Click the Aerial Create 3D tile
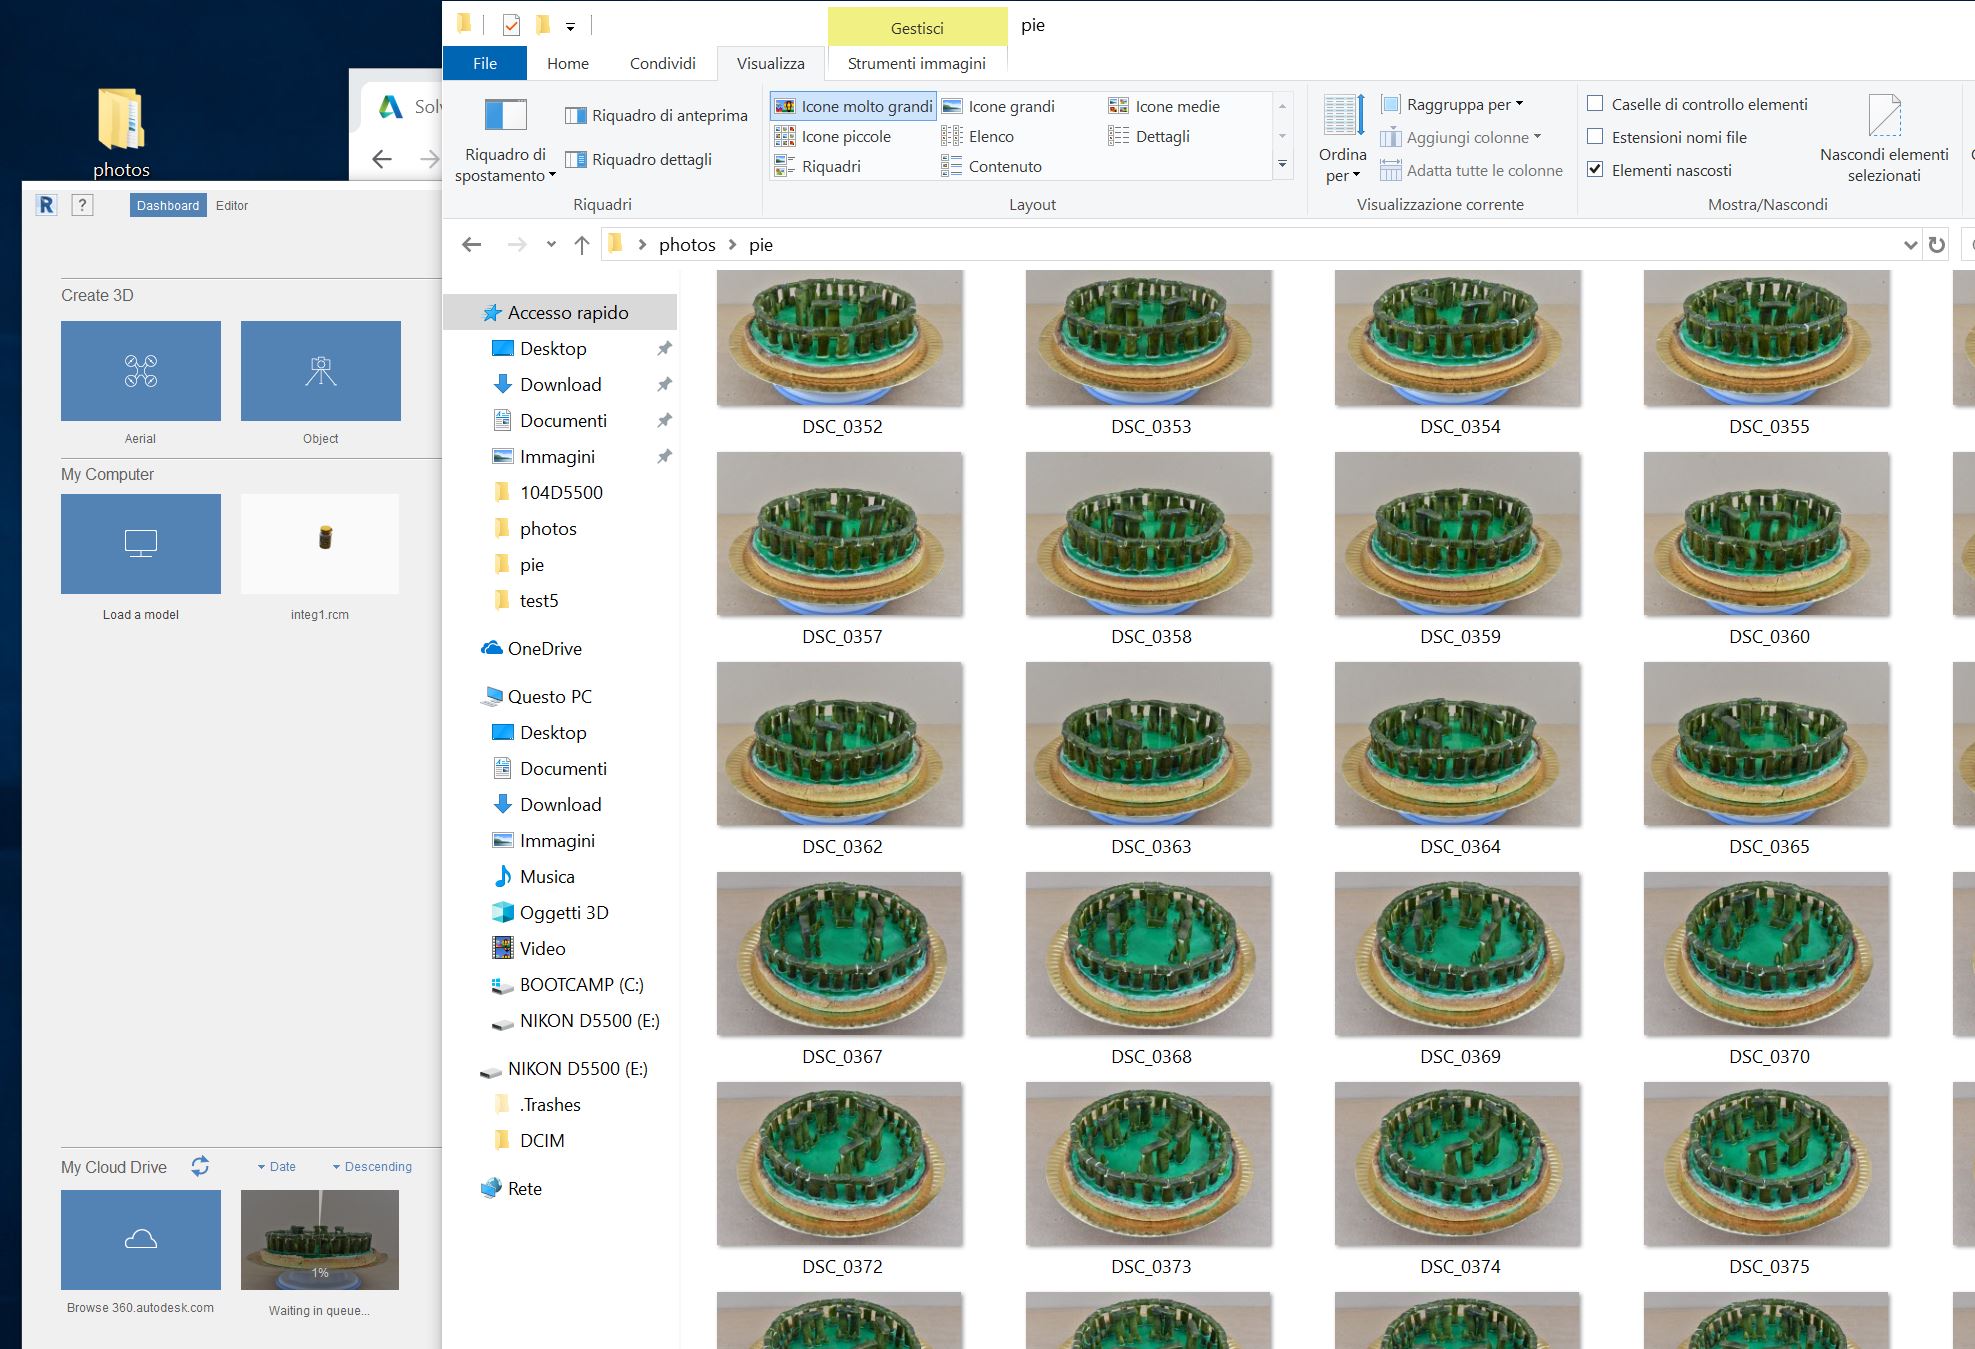The image size is (1975, 1349). point(140,371)
